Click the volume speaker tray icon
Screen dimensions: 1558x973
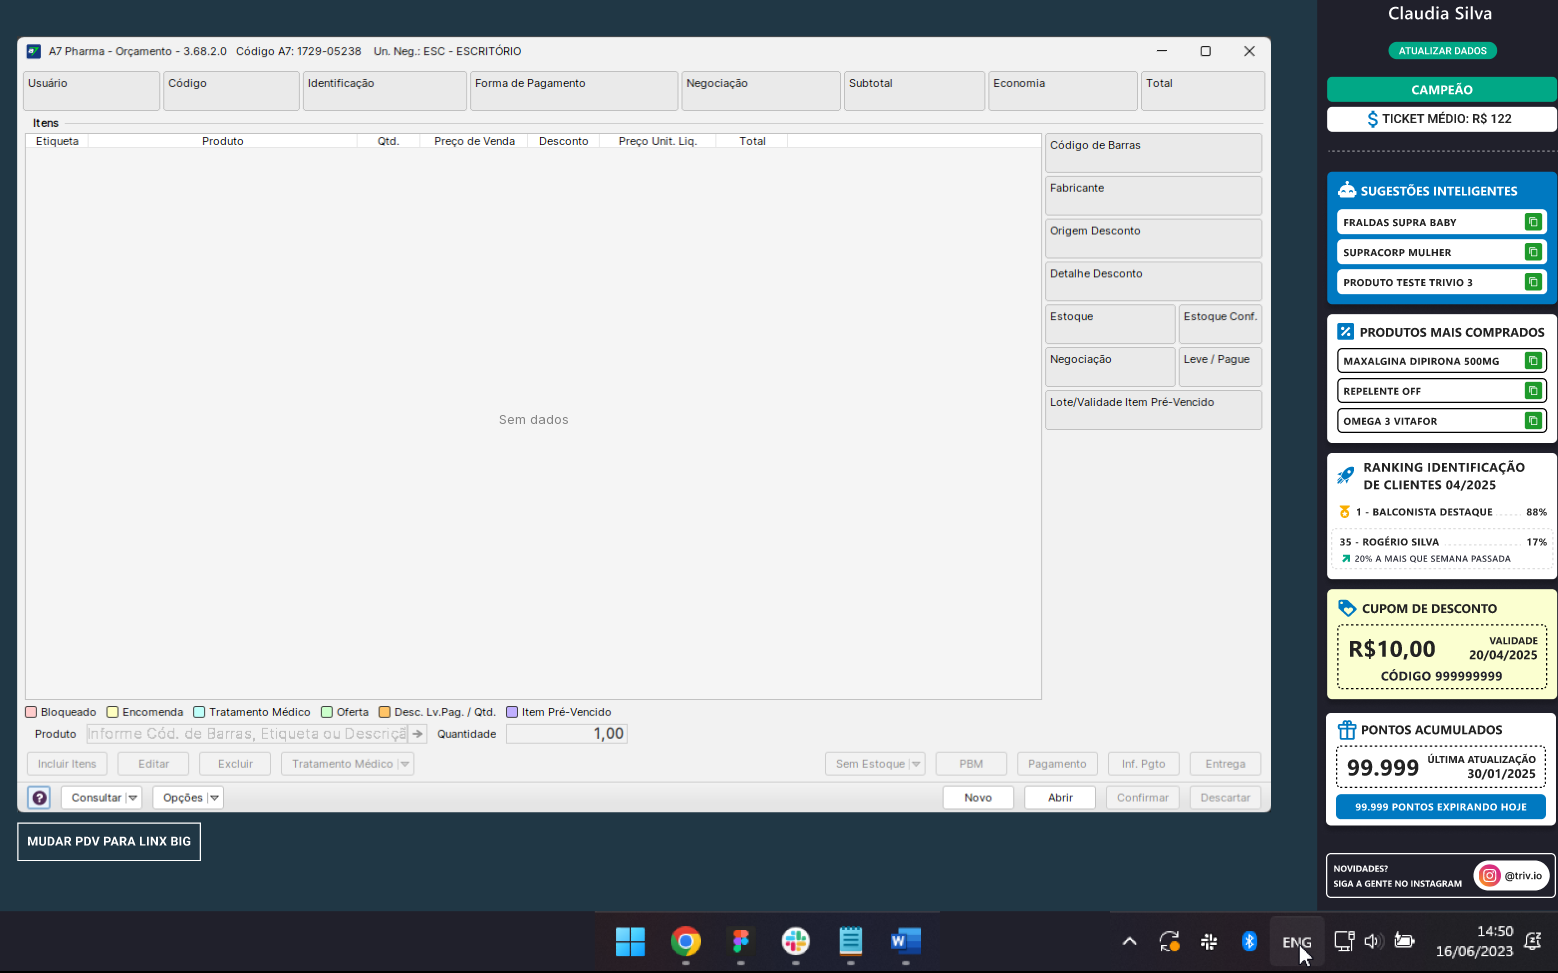coord(1373,941)
